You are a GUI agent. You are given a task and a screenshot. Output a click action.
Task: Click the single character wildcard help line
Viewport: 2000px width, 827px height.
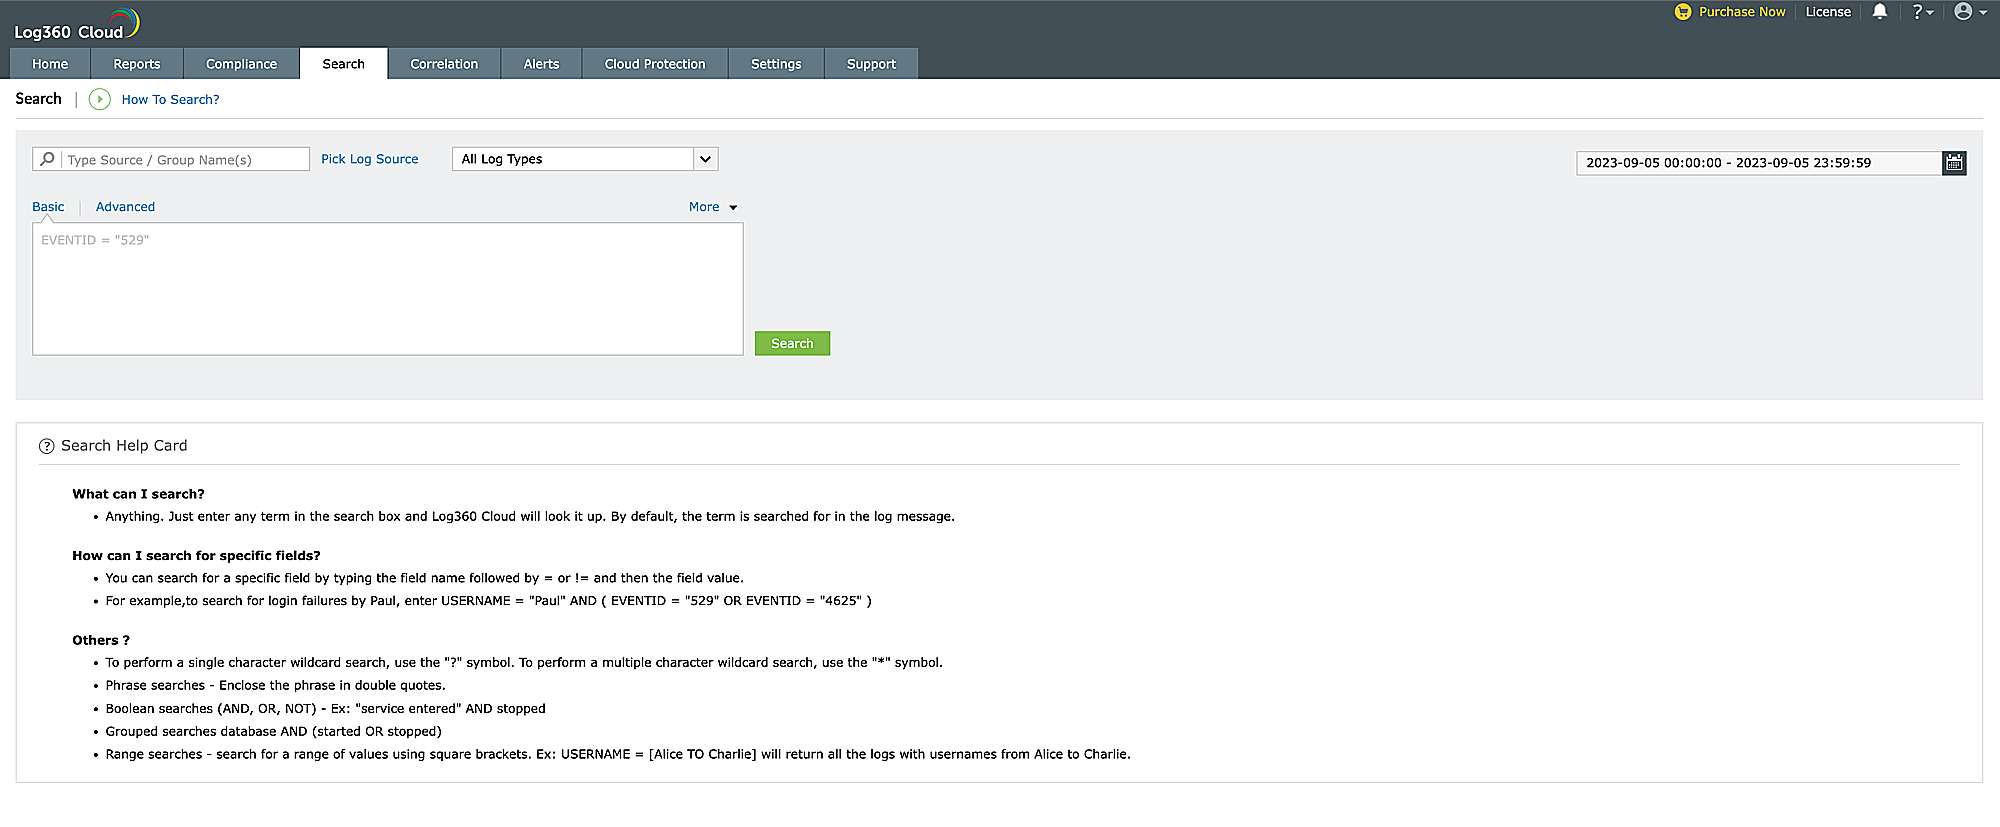click(524, 663)
